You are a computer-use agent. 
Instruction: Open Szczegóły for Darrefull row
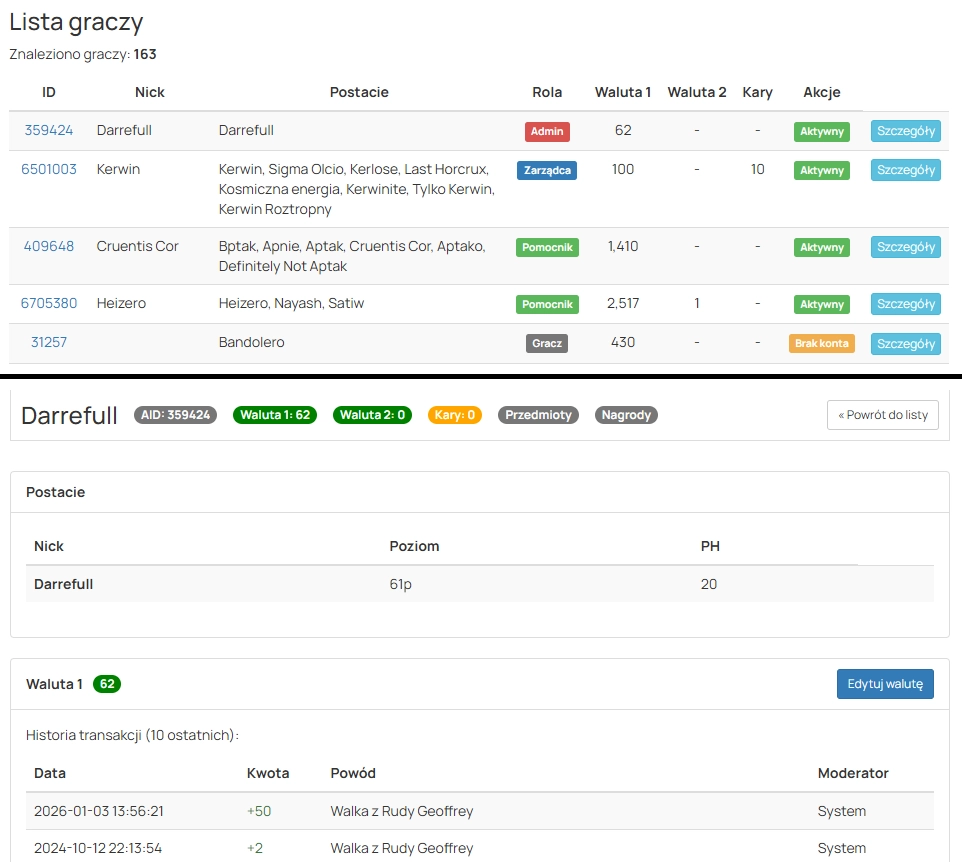[905, 131]
